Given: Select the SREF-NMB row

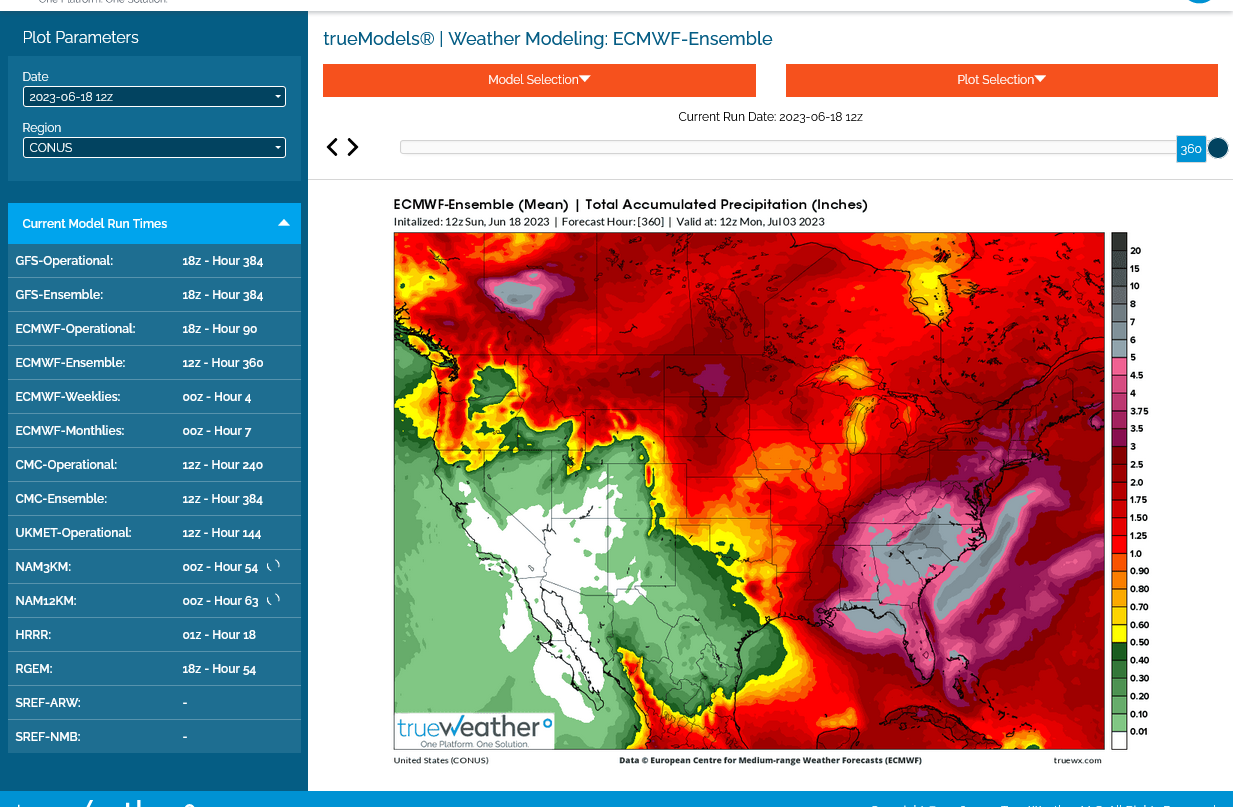Looking at the screenshot, I should (x=154, y=737).
